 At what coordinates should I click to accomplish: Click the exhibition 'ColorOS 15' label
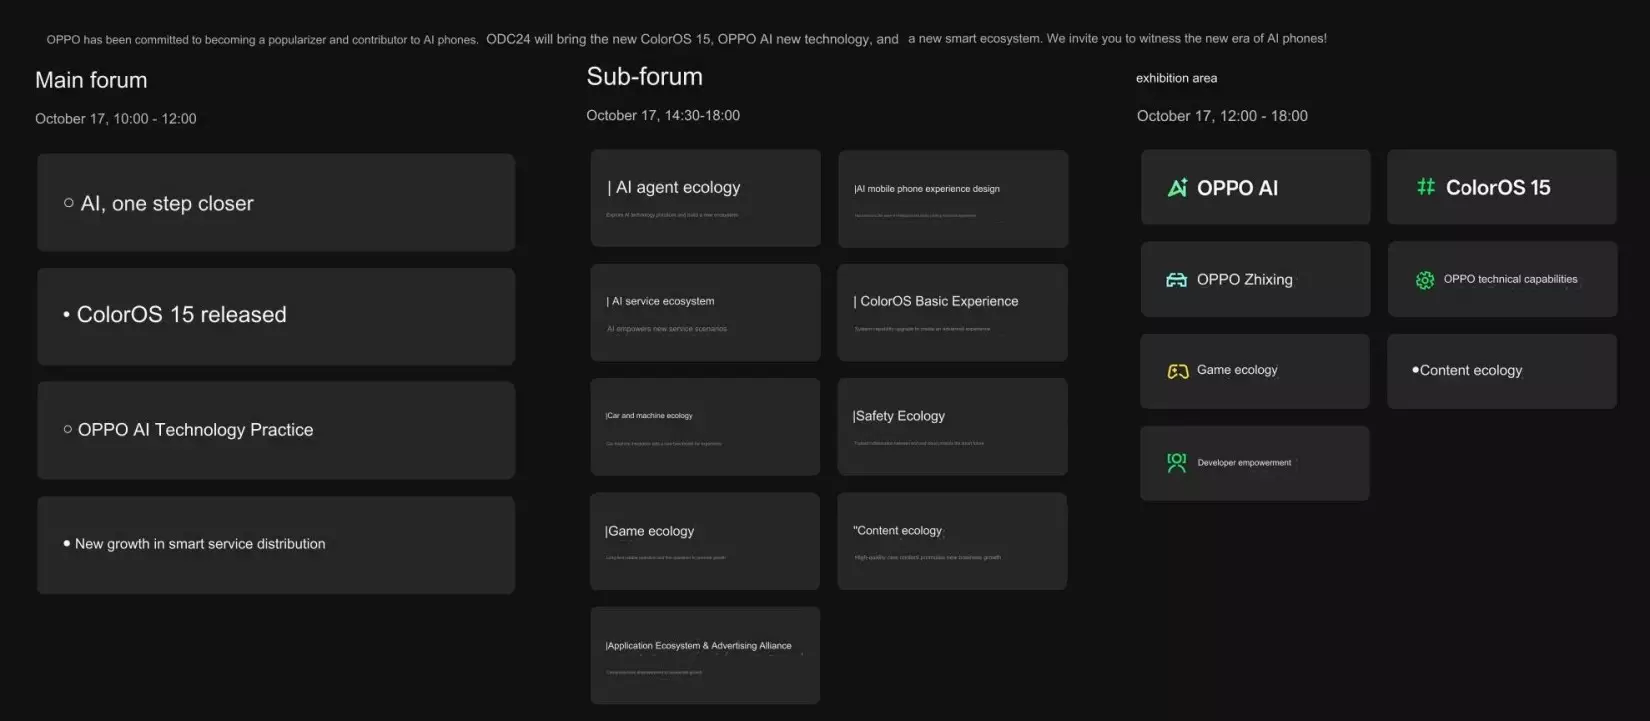tap(1498, 187)
